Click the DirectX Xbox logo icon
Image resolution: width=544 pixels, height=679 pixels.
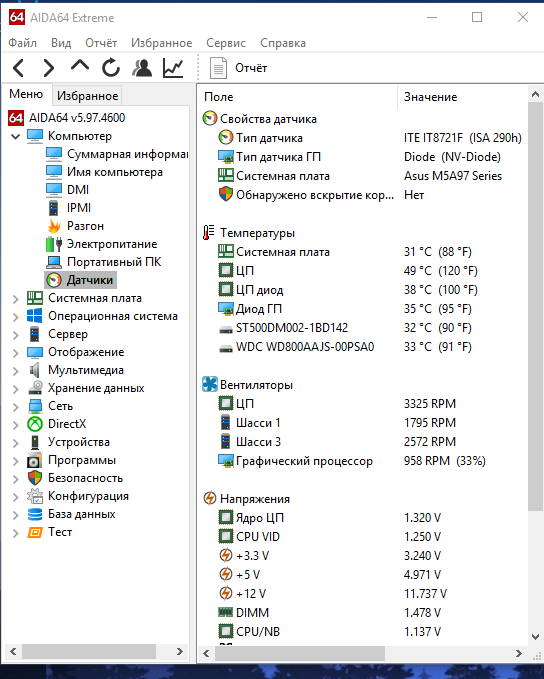[35, 424]
